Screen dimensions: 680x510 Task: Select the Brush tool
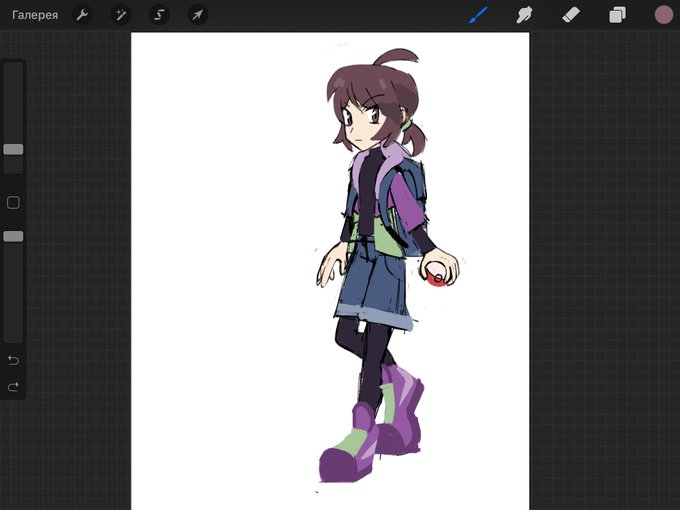478,15
